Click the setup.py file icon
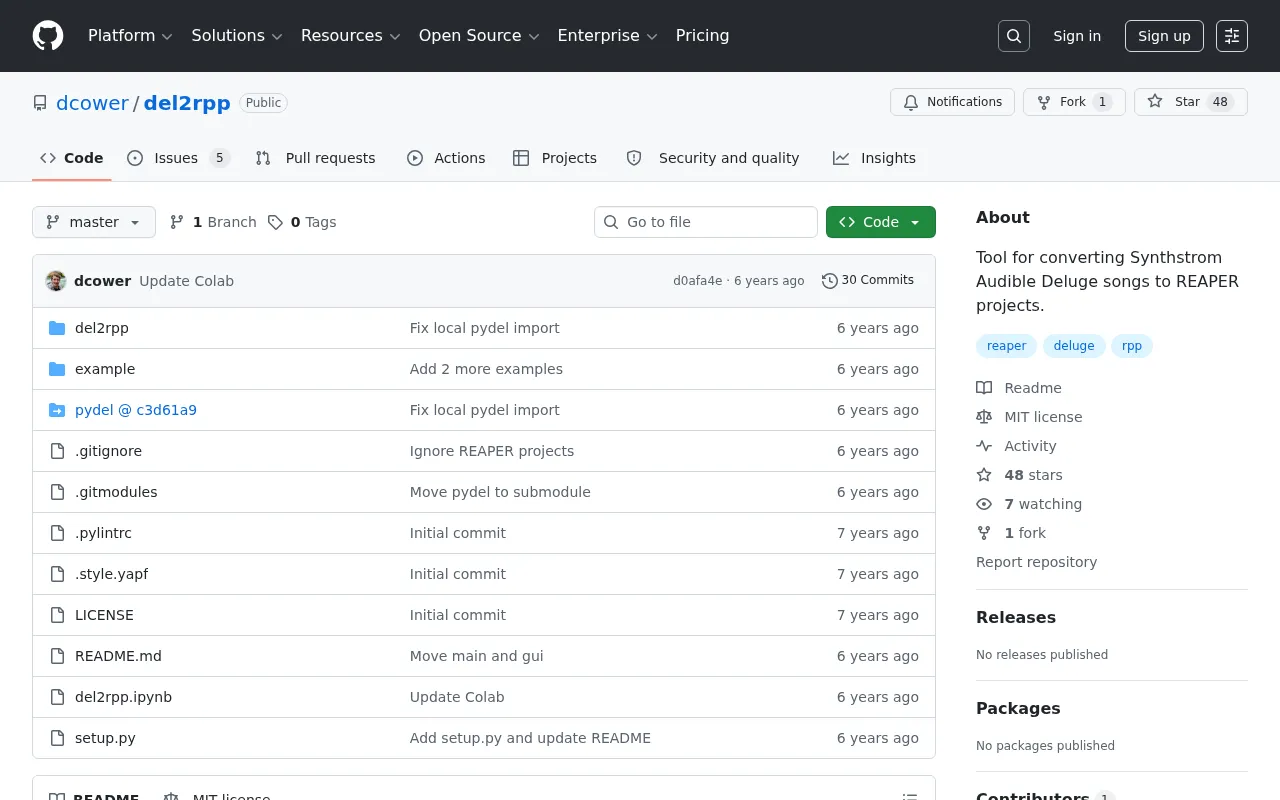The height and width of the screenshot is (800, 1280). coord(57,738)
